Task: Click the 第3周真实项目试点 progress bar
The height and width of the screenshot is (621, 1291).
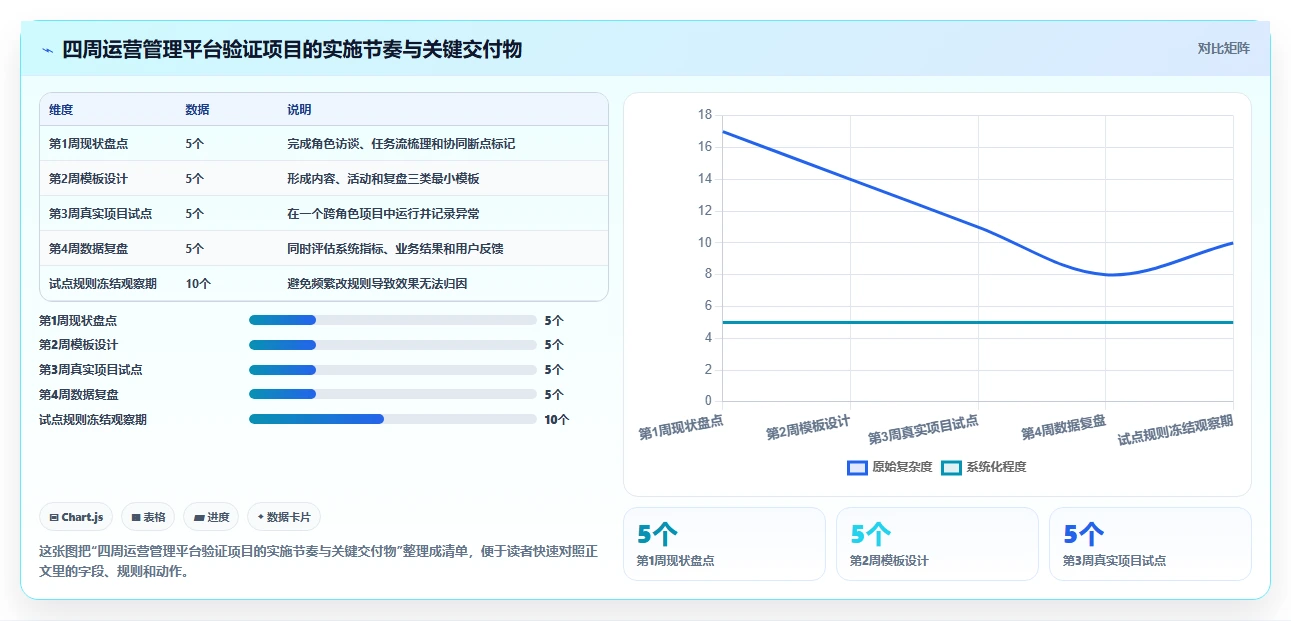Action: [393, 370]
